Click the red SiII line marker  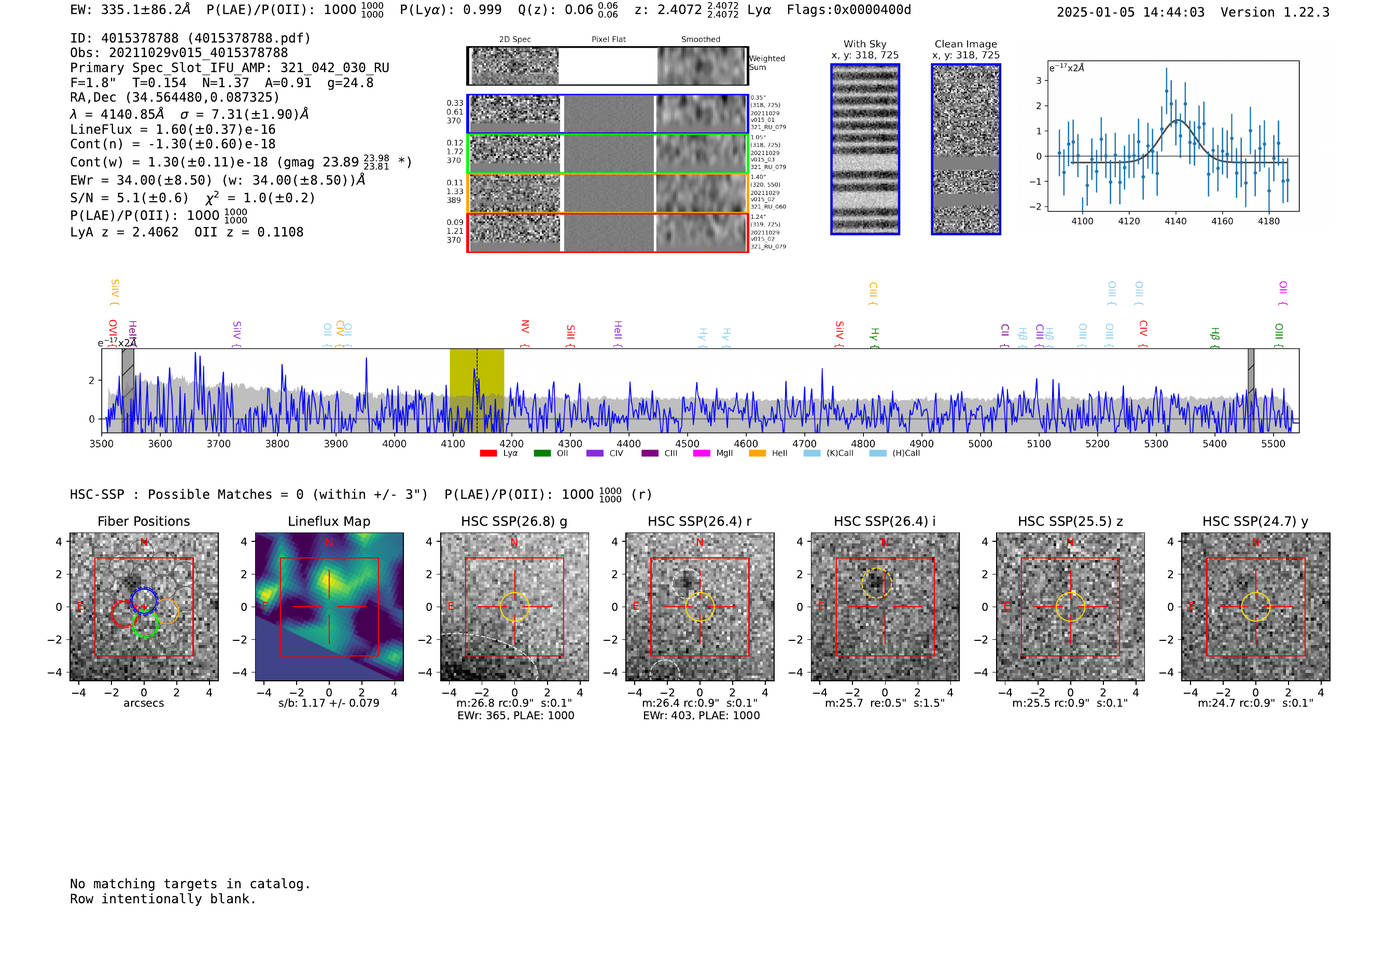pyautogui.click(x=571, y=335)
